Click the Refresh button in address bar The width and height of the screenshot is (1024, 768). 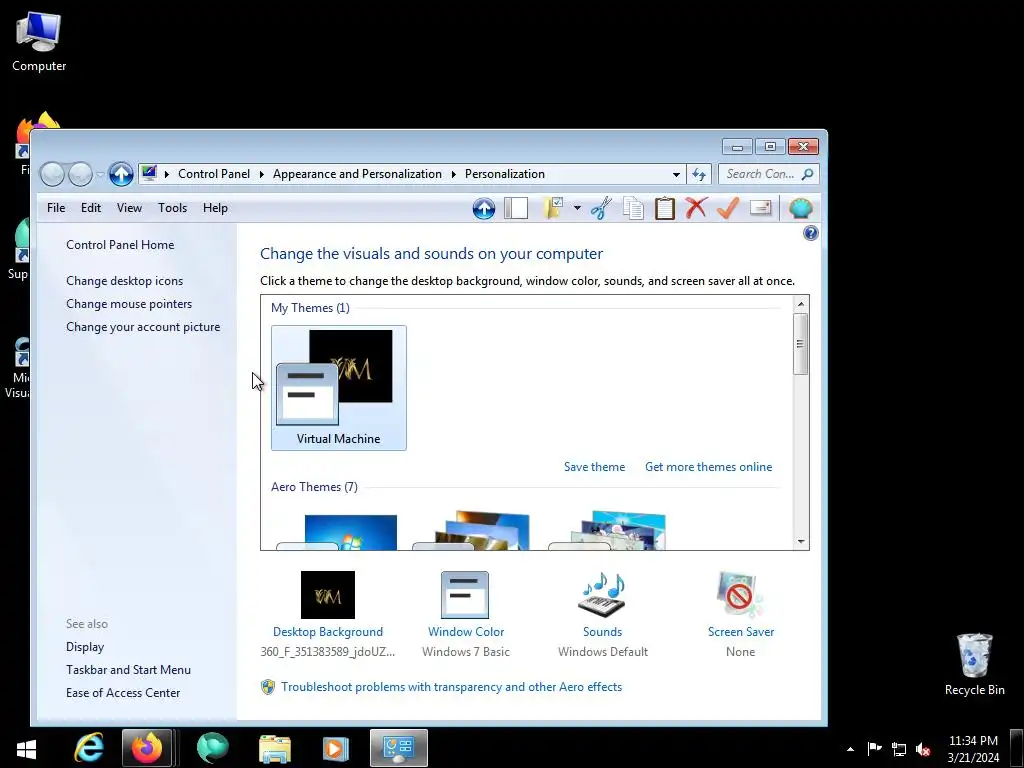click(699, 174)
